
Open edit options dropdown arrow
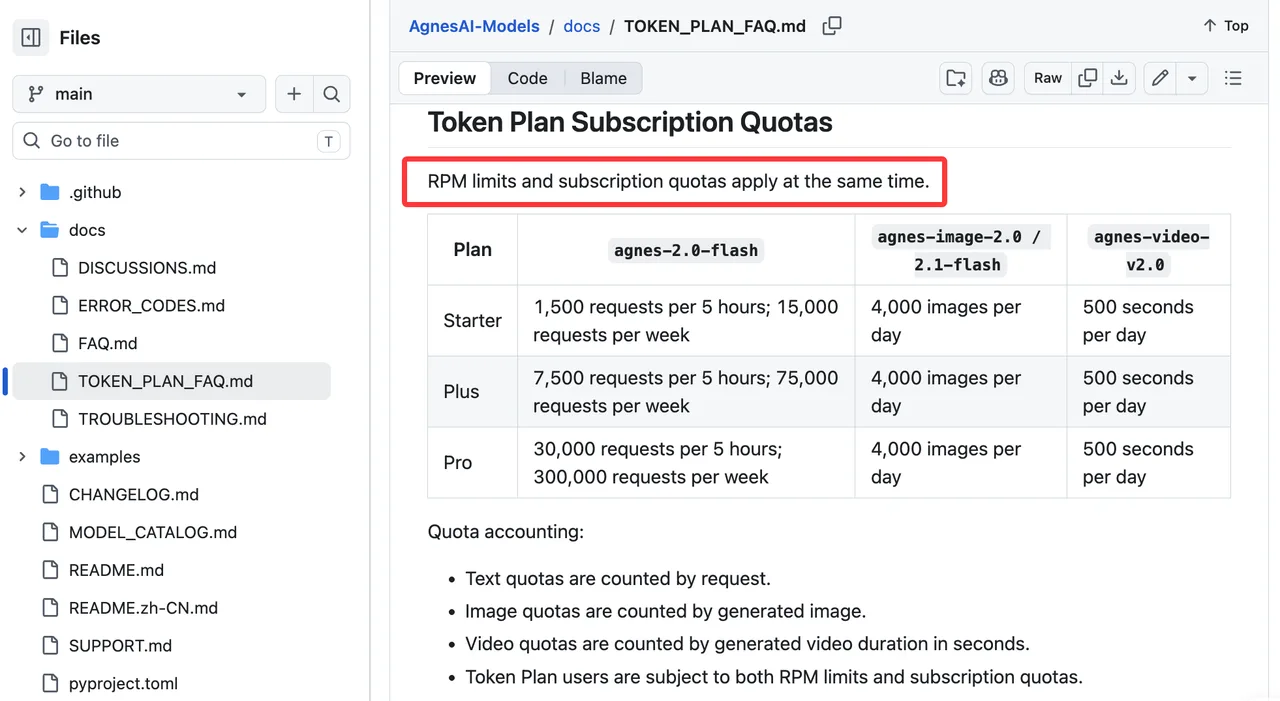click(1192, 78)
